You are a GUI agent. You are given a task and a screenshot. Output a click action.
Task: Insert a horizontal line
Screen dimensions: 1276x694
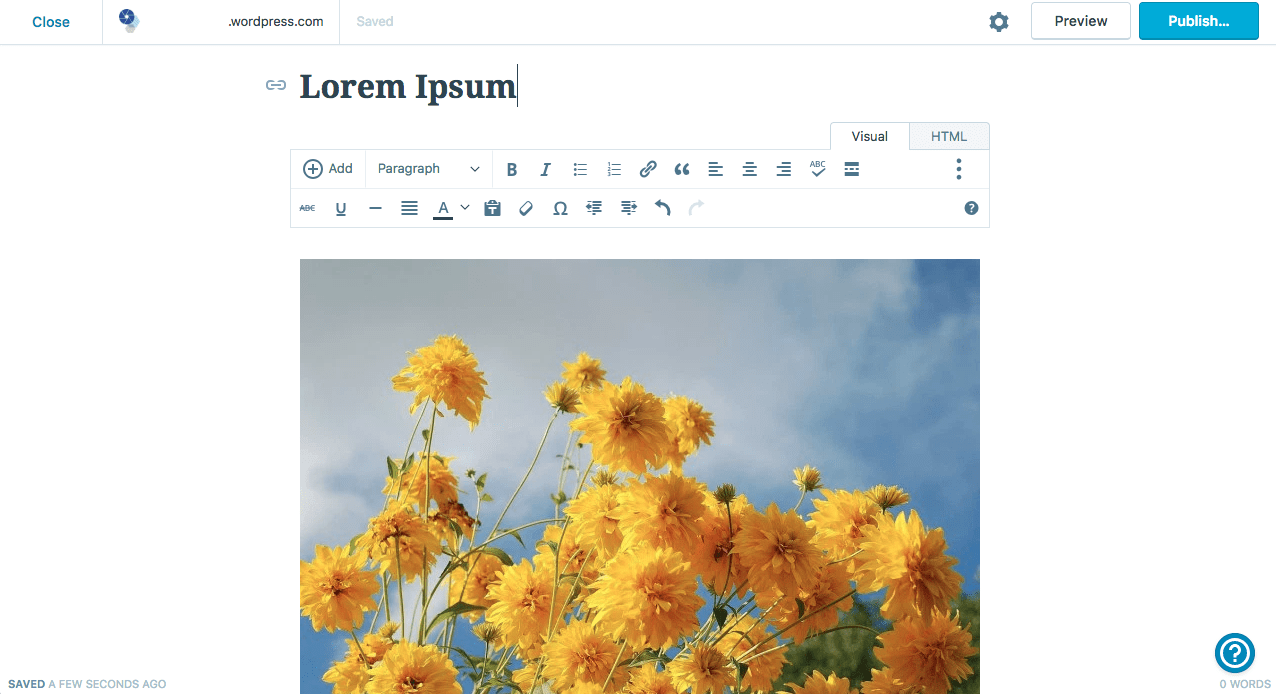[x=375, y=208]
